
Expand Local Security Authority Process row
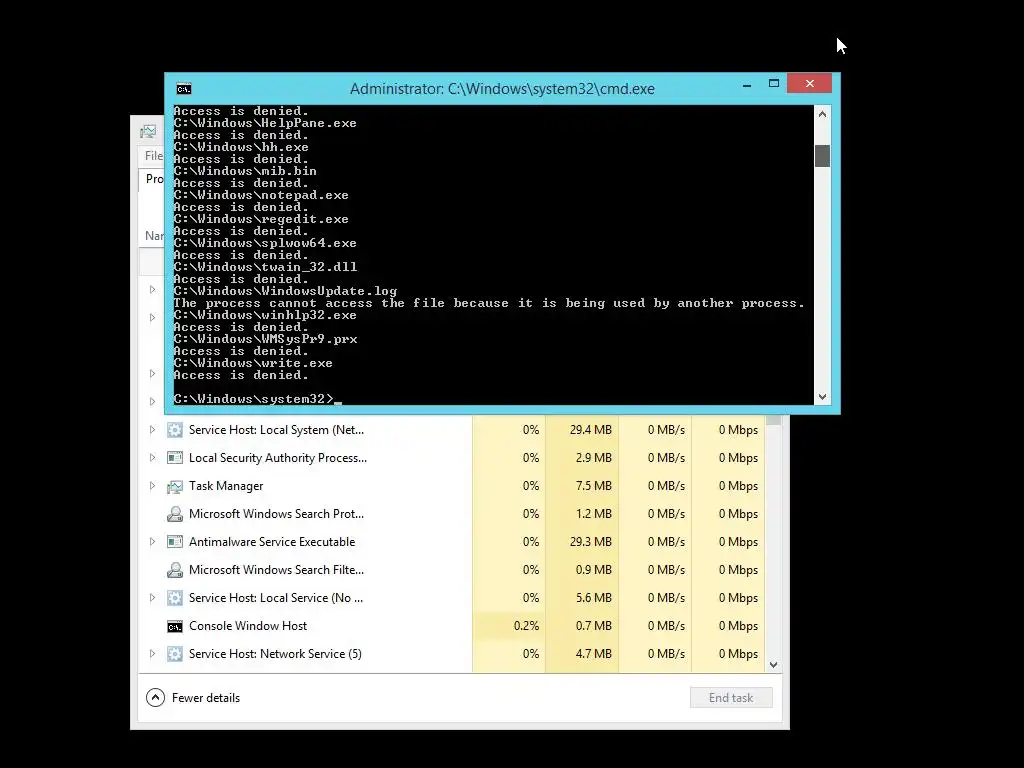click(x=152, y=458)
